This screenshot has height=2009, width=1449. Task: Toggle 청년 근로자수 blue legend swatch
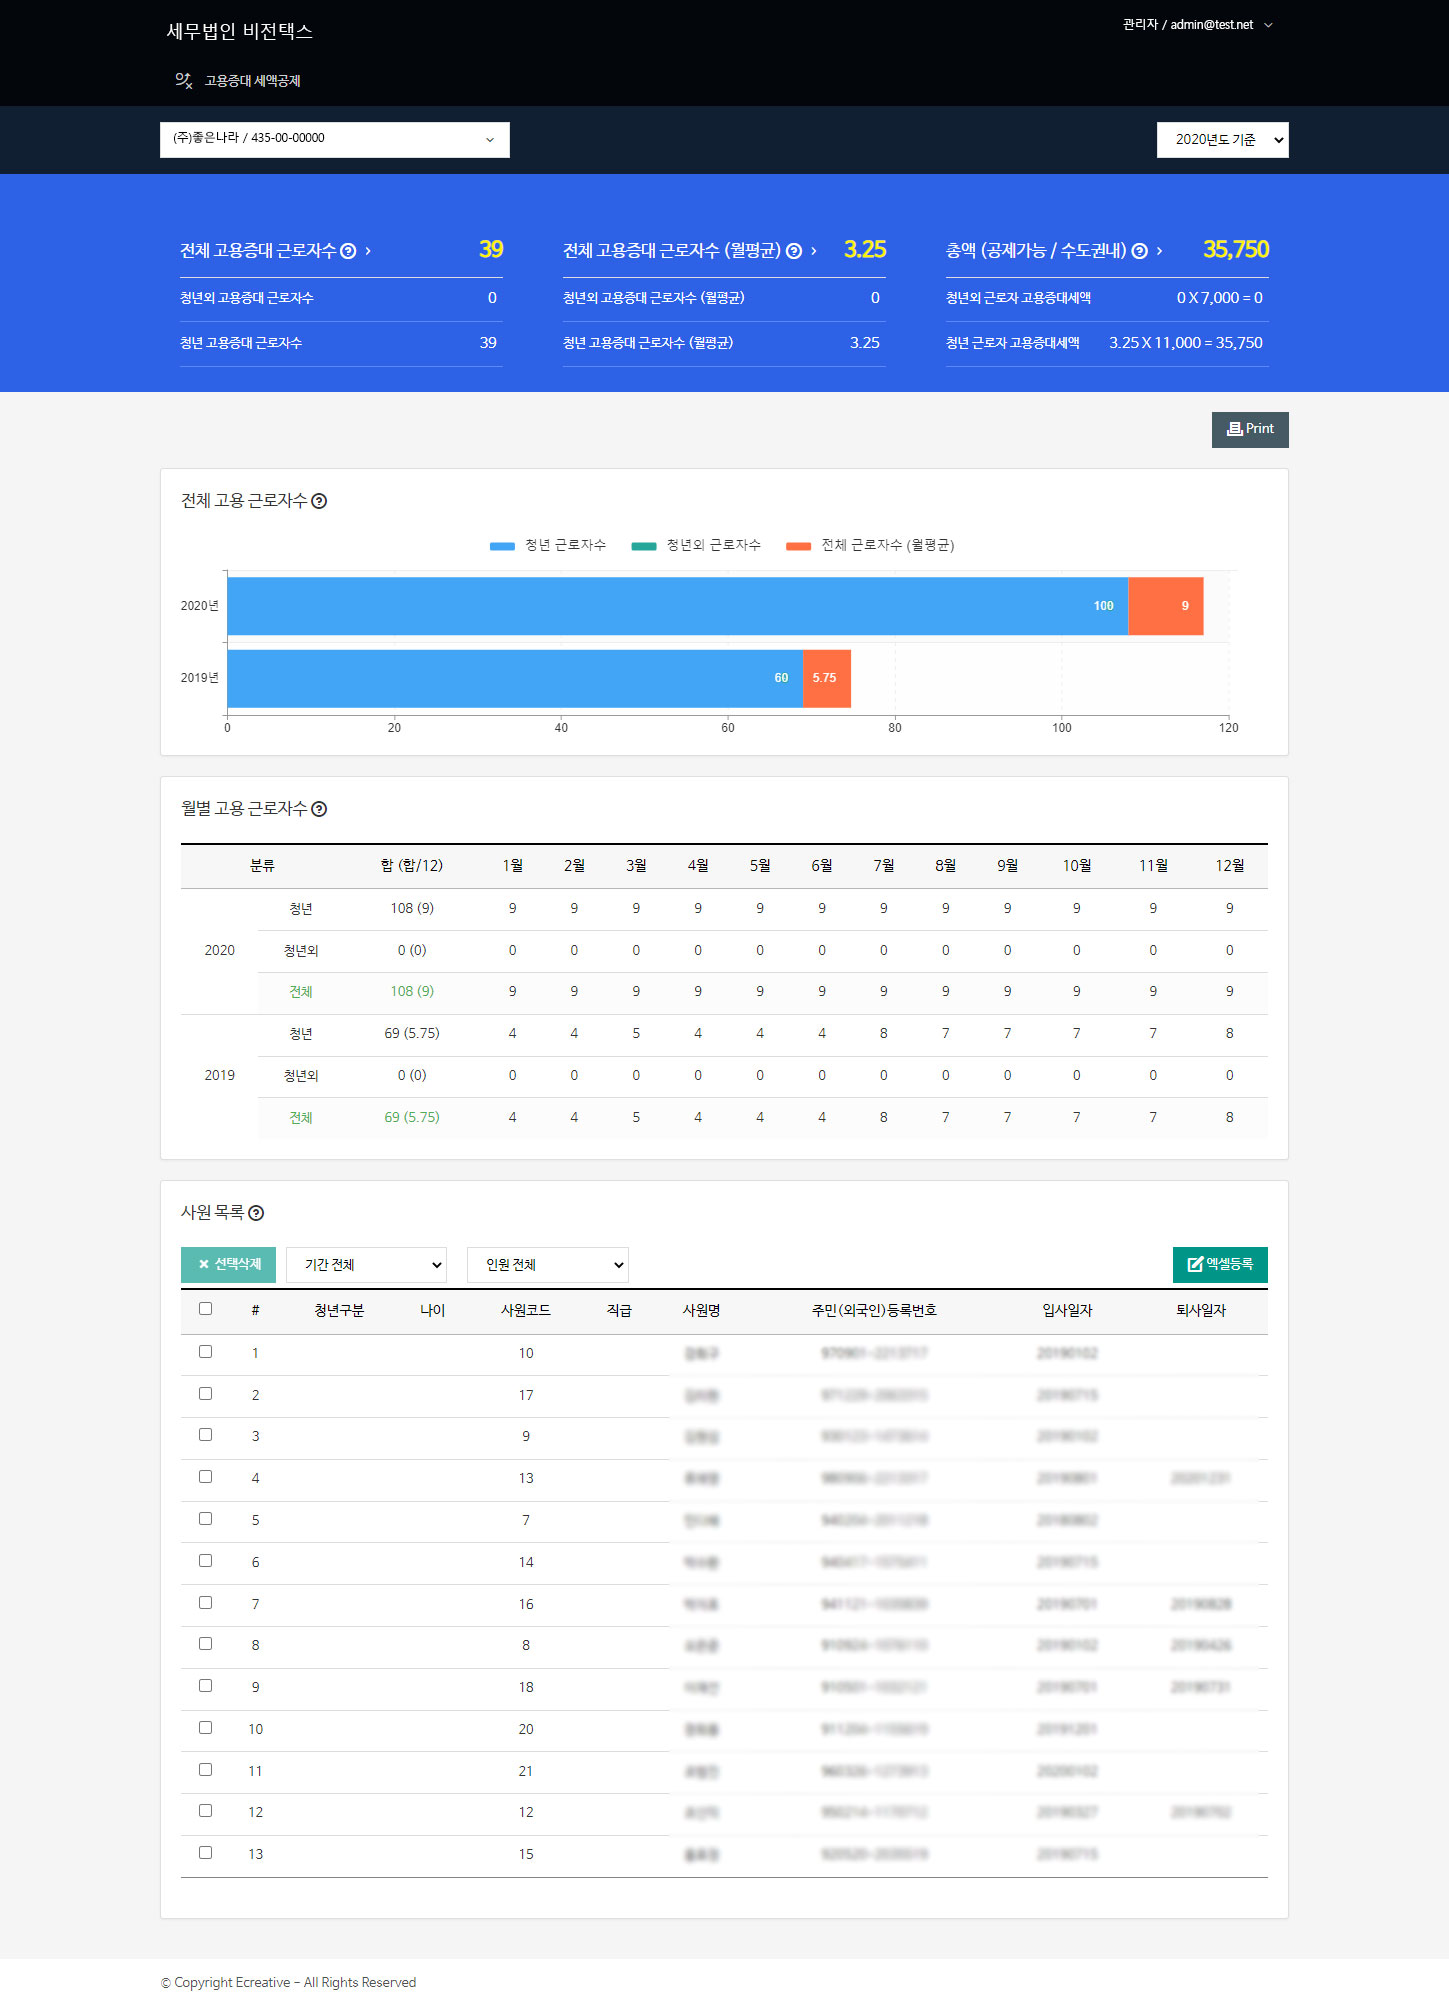[x=502, y=546]
